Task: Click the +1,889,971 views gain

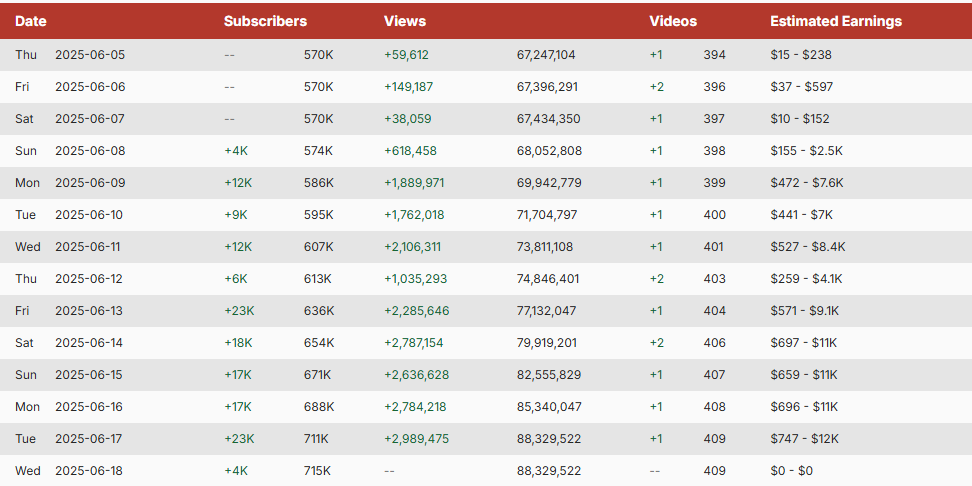Action: point(414,183)
